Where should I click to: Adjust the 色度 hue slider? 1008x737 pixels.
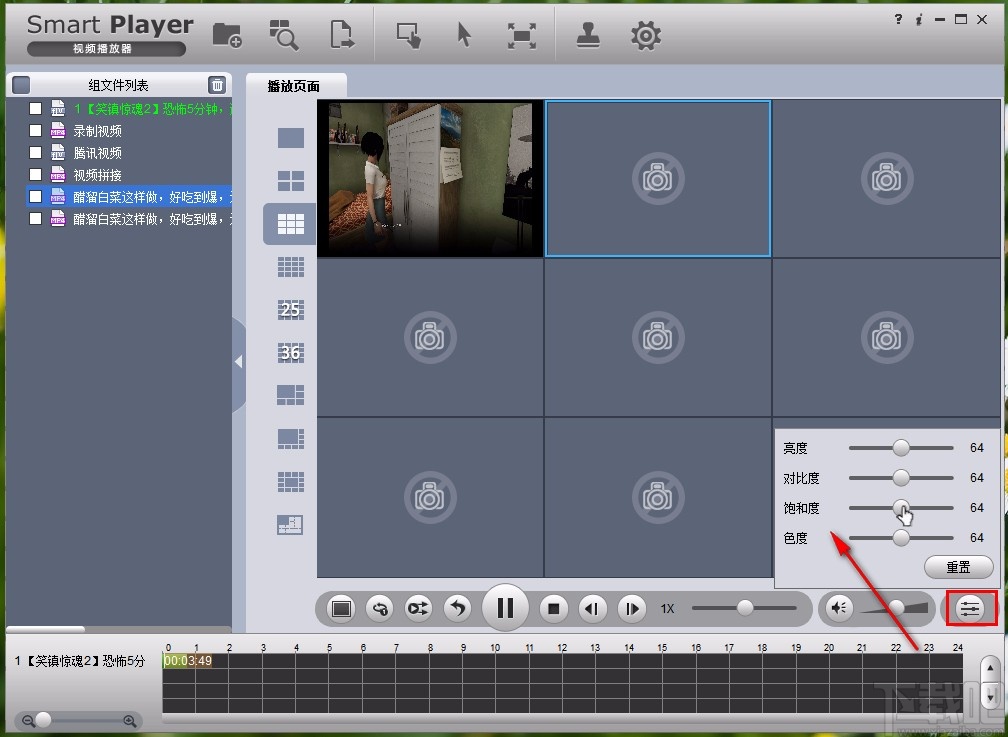(901, 538)
